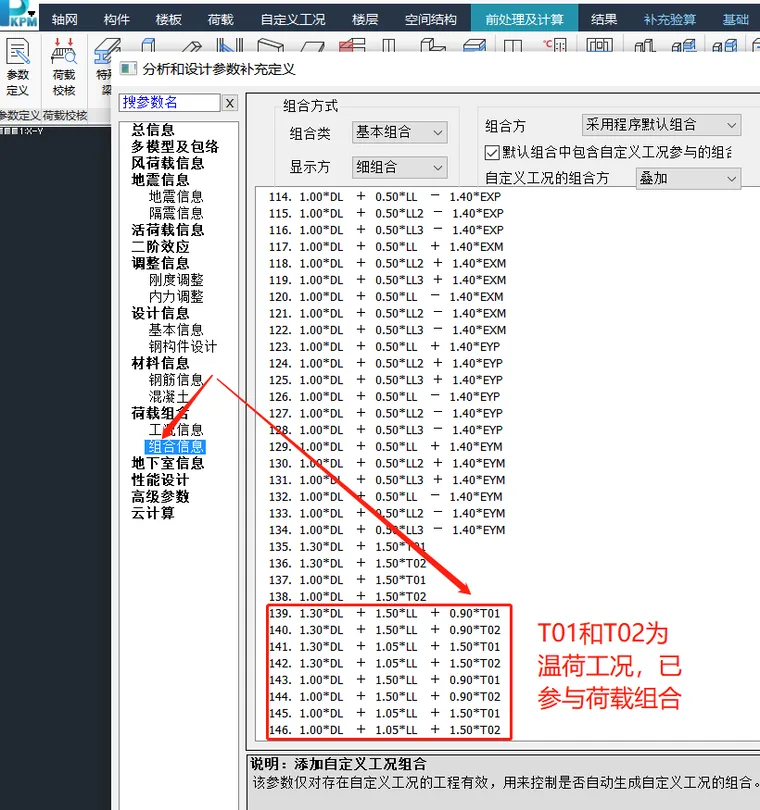The height and width of the screenshot is (810, 760).
Task: Select 云计算 in the parameter tree
Action: point(153,513)
